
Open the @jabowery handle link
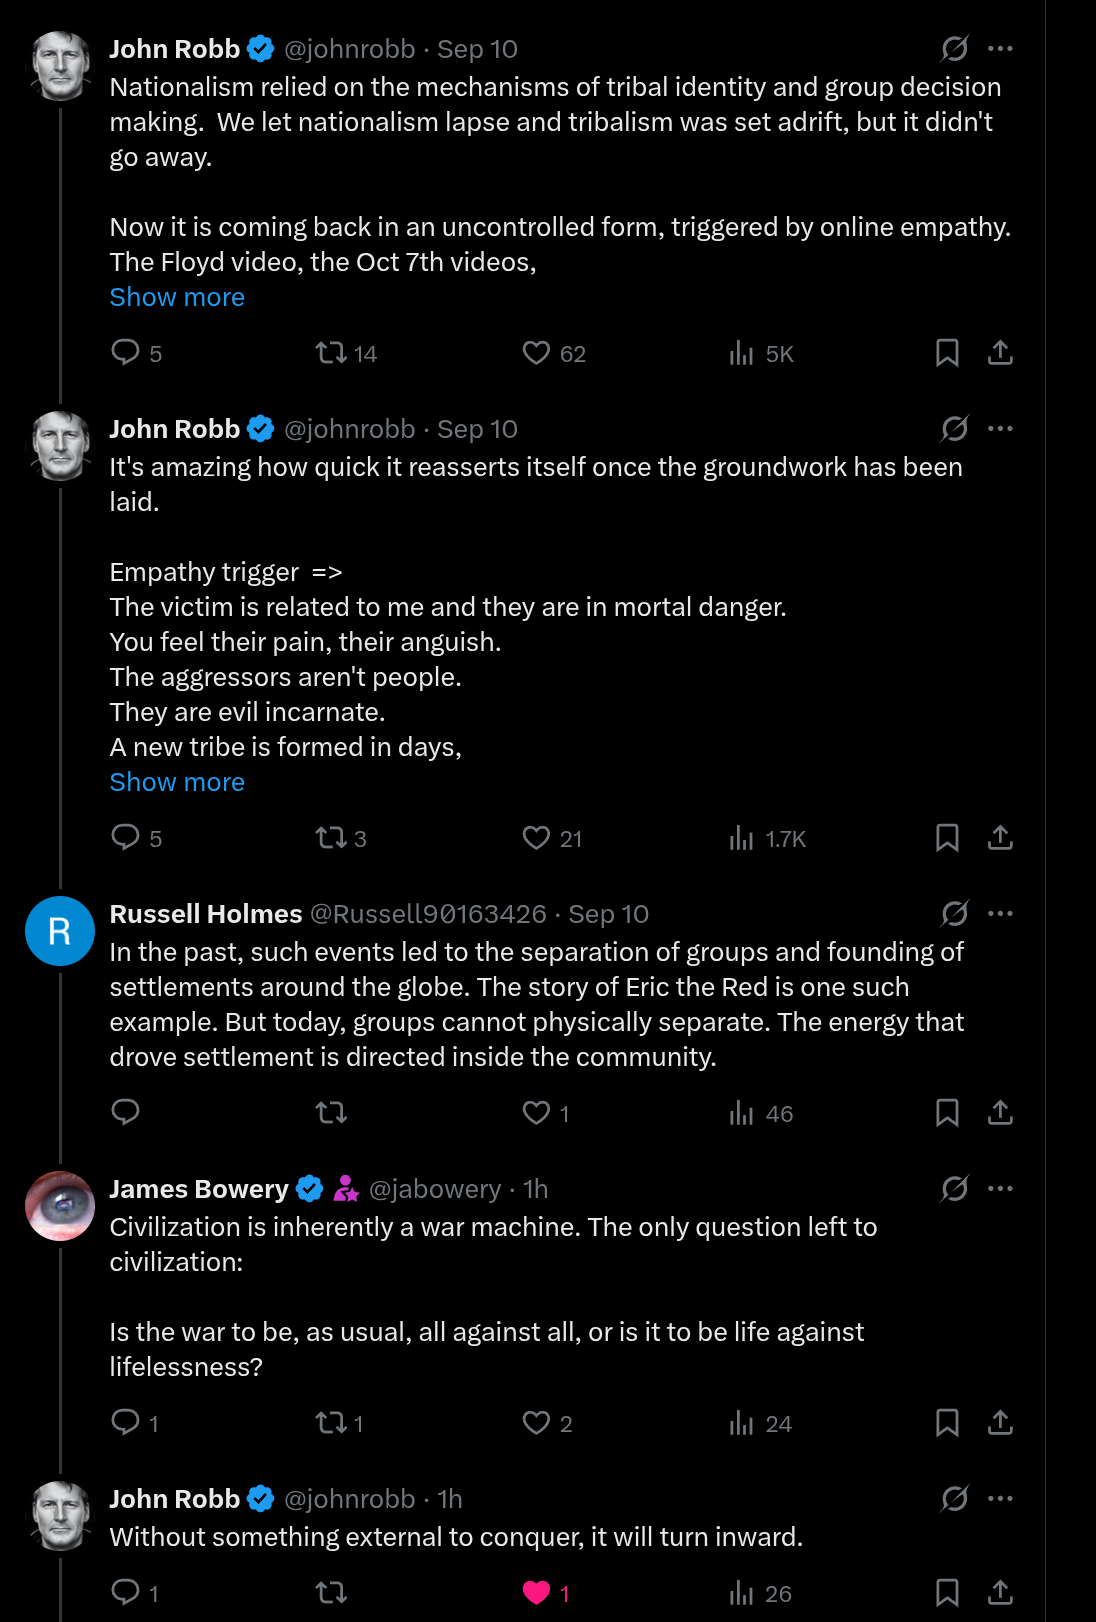pos(435,1189)
